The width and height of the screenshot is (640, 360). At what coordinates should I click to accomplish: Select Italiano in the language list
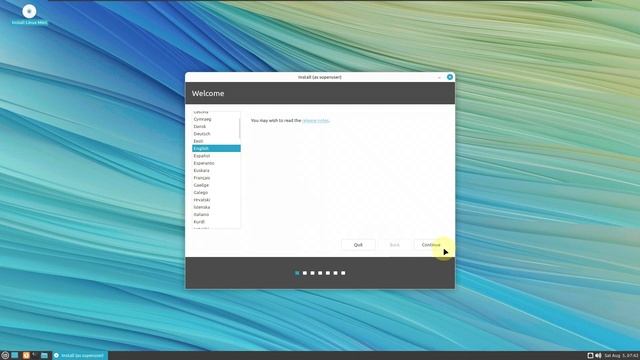[216, 215]
